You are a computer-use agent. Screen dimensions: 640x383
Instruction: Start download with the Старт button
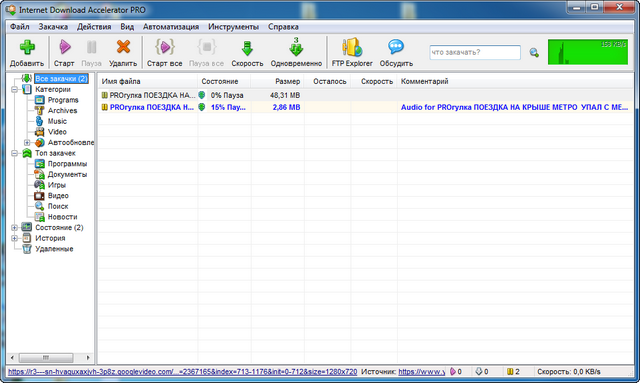[64, 52]
